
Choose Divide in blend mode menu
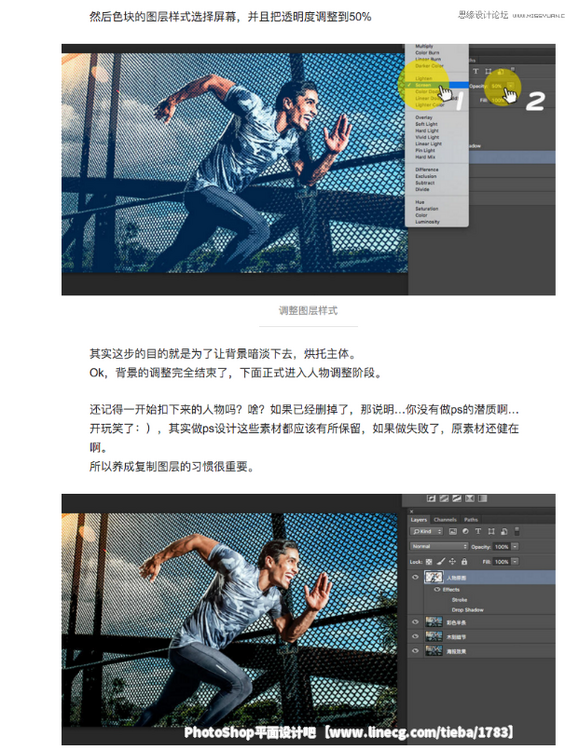coord(437,189)
